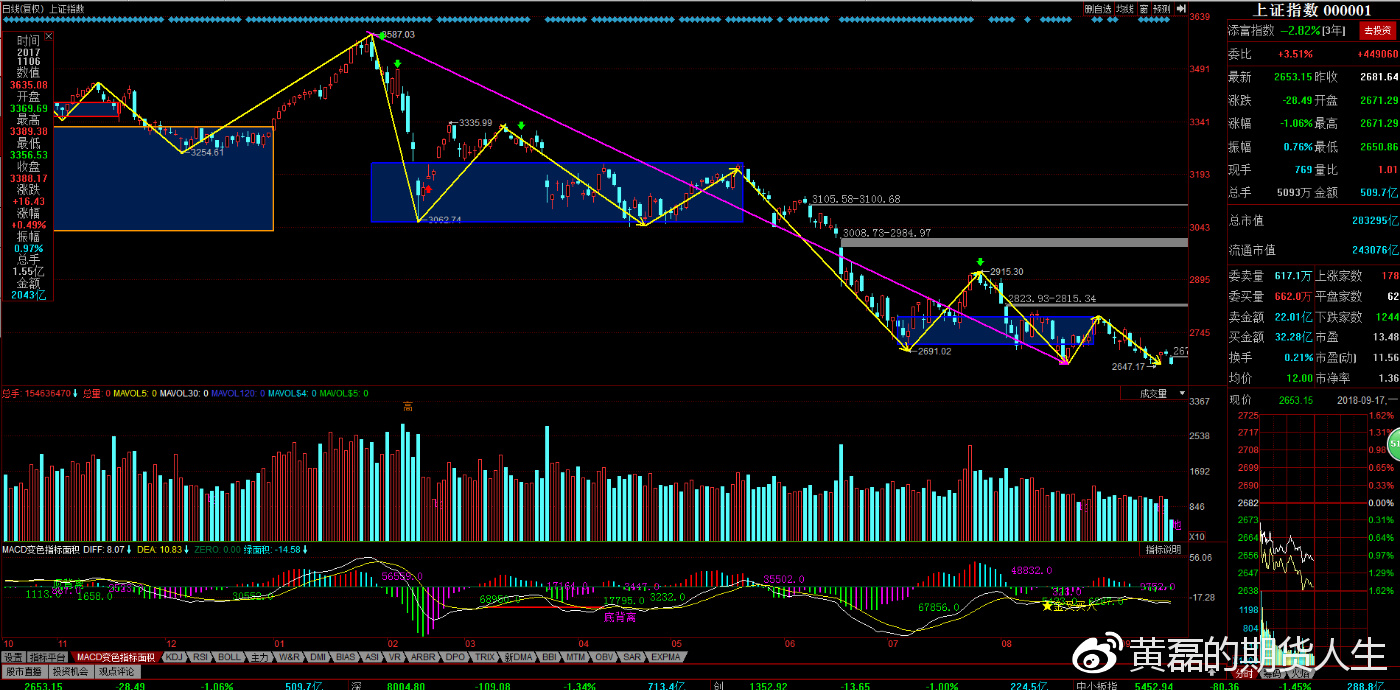Switch to the DPO indicator tab
The height and width of the screenshot is (690, 1400).
point(454,657)
